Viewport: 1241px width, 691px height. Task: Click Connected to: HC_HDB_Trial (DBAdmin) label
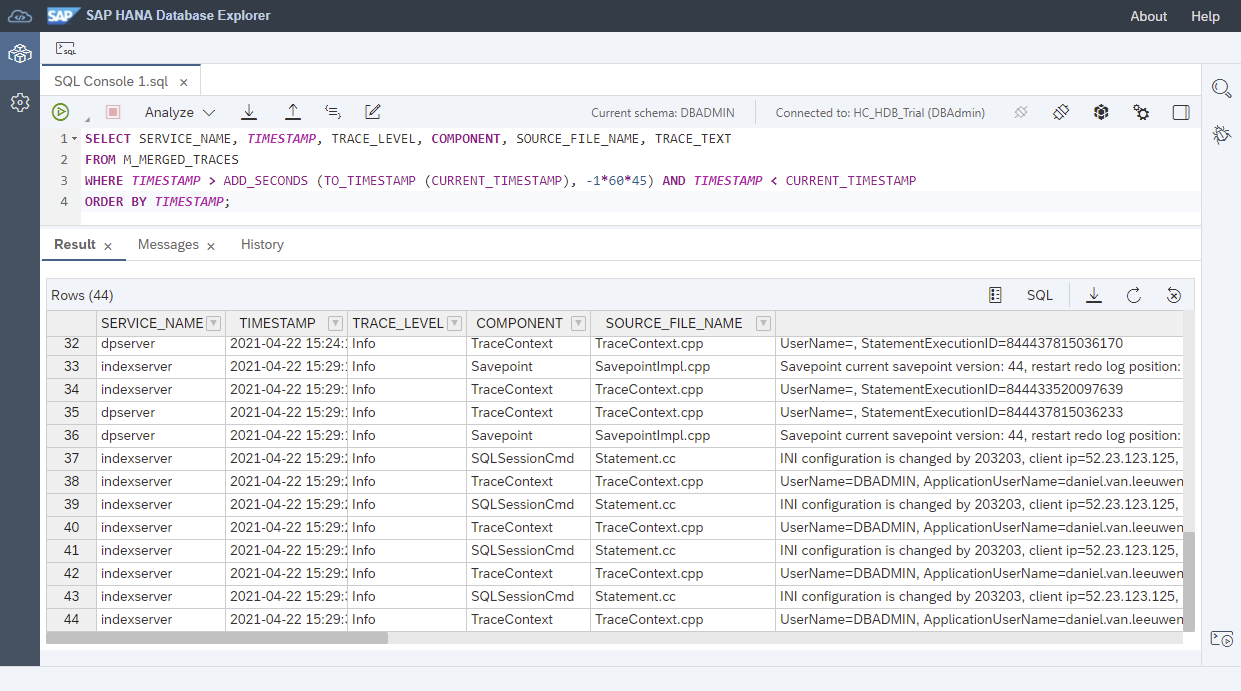(x=880, y=113)
